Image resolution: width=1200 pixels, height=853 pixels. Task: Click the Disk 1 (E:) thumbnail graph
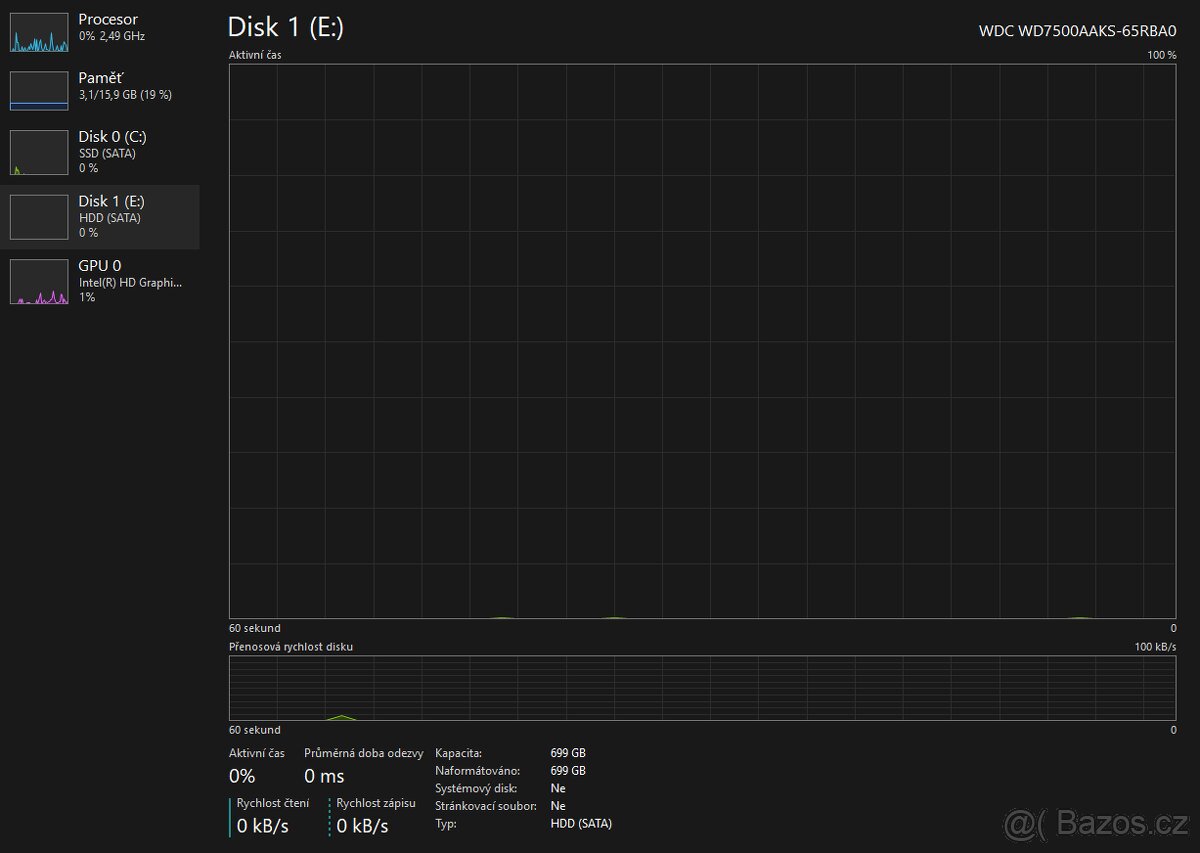[x=39, y=216]
